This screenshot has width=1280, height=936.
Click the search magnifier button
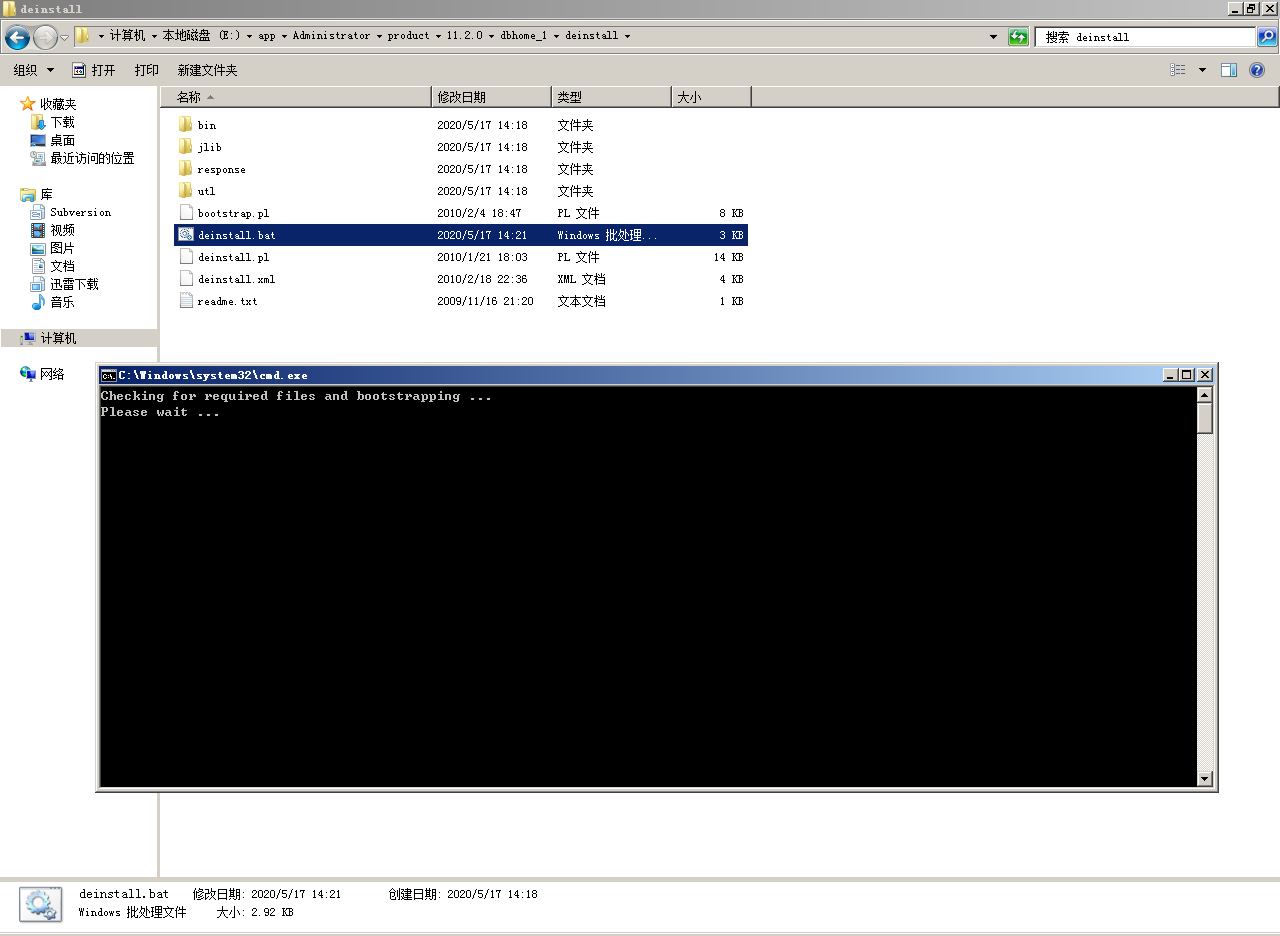1264,37
